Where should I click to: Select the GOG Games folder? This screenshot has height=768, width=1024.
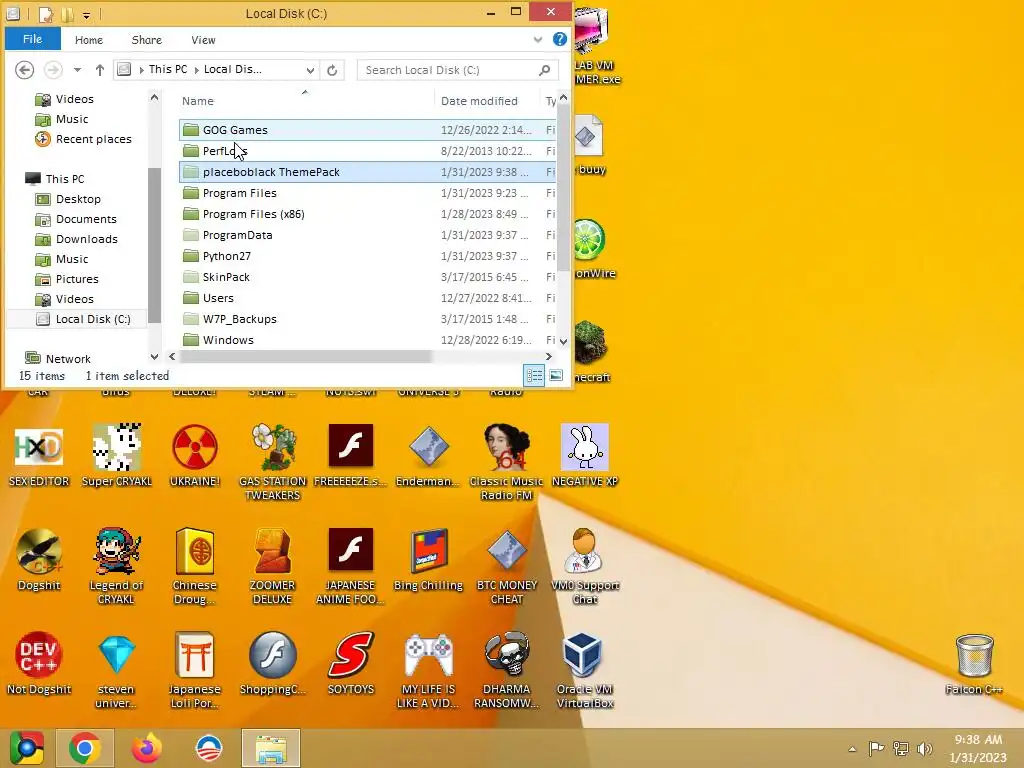pos(367,130)
